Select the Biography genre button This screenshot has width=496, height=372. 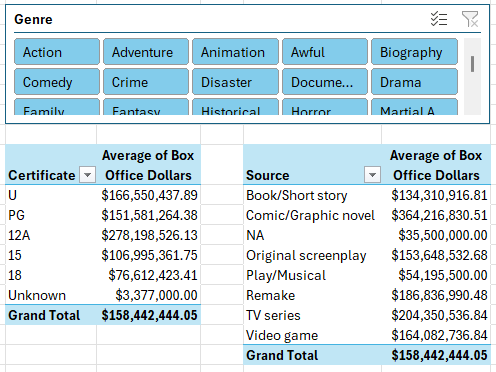click(414, 52)
